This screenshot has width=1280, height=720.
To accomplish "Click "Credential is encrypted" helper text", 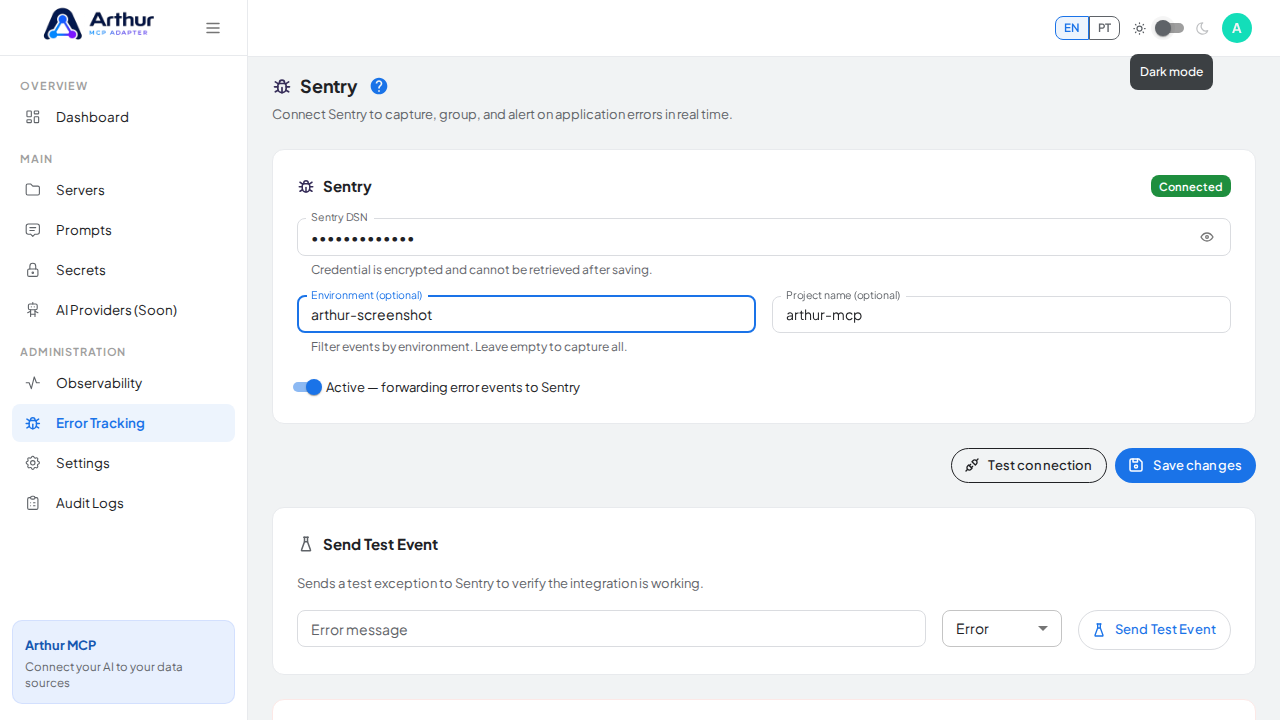I will coord(481,270).
